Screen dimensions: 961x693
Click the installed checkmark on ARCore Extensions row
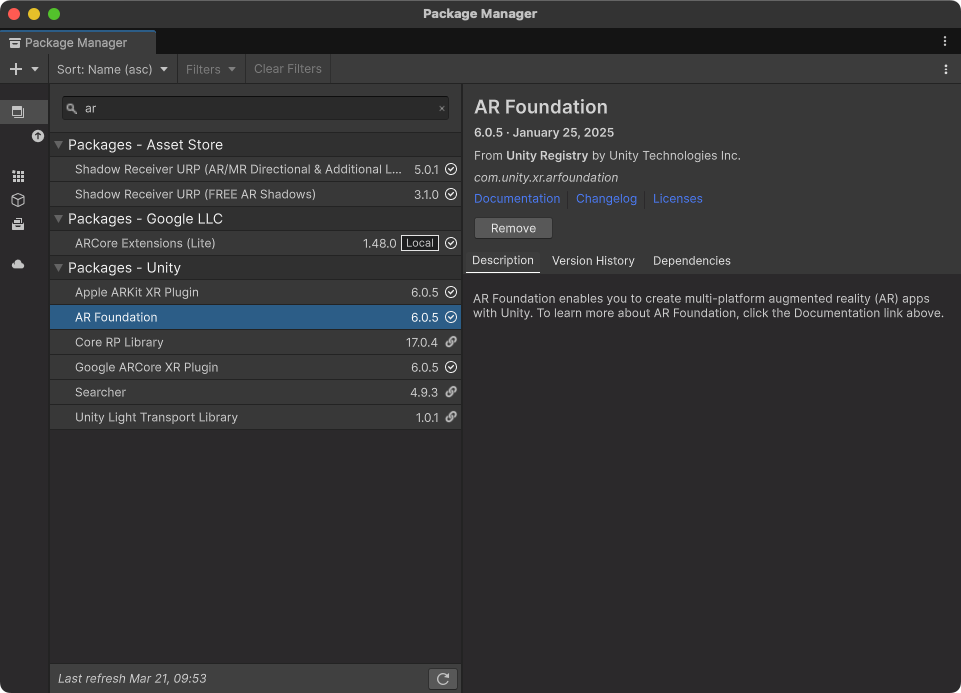coord(451,243)
